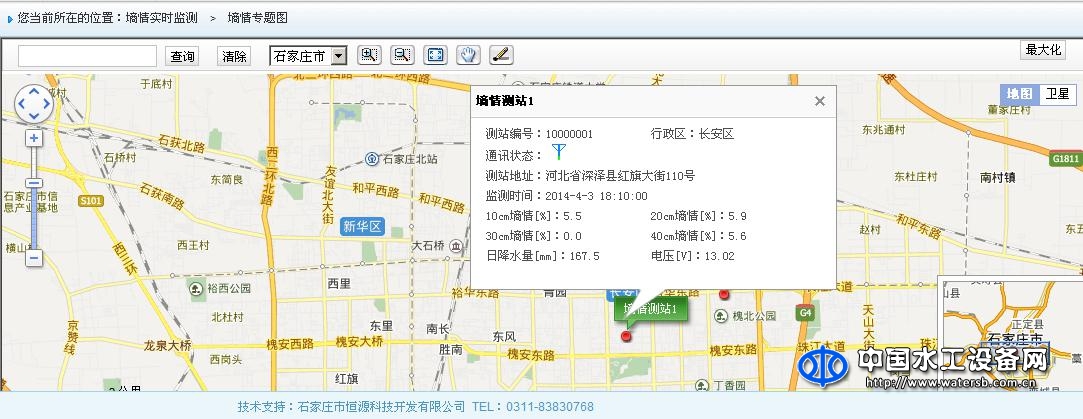Screen dimensions: 1083x419
Task: Click the plus zoom button on map
Action: [34, 138]
